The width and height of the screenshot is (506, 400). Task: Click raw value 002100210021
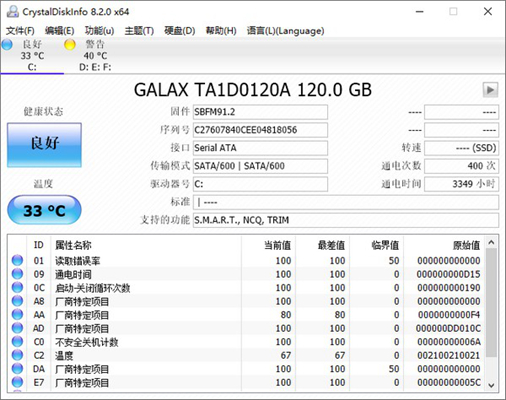pos(448,355)
